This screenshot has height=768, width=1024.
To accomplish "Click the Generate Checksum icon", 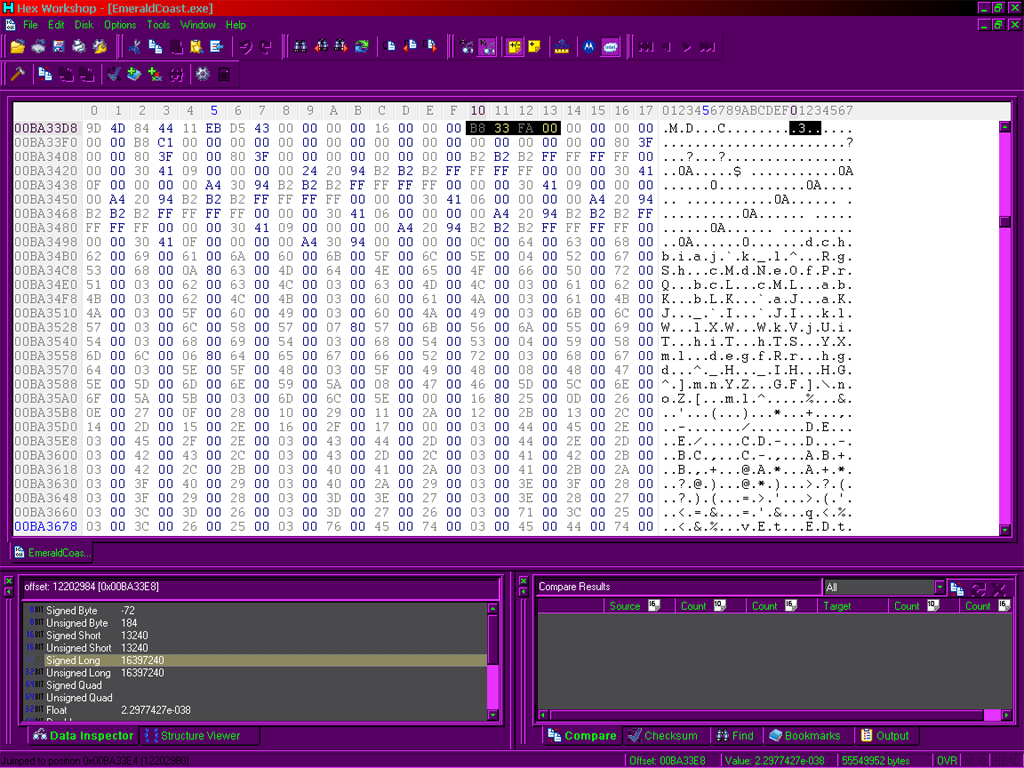I will [x=114, y=74].
